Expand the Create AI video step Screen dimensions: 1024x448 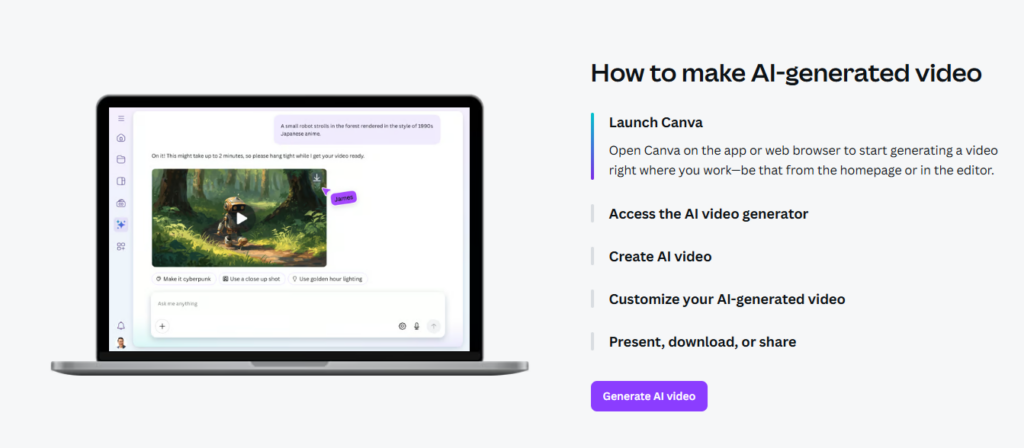click(660, 257)
